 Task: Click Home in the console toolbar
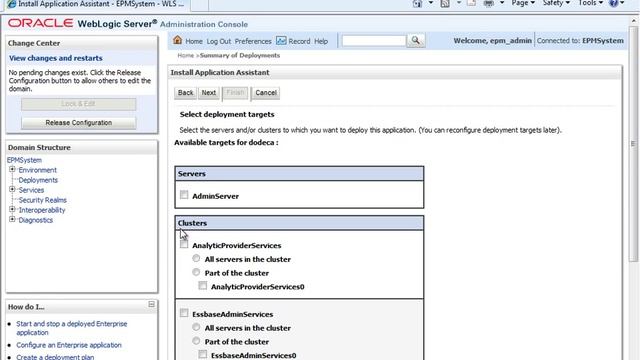pos(194,41)
